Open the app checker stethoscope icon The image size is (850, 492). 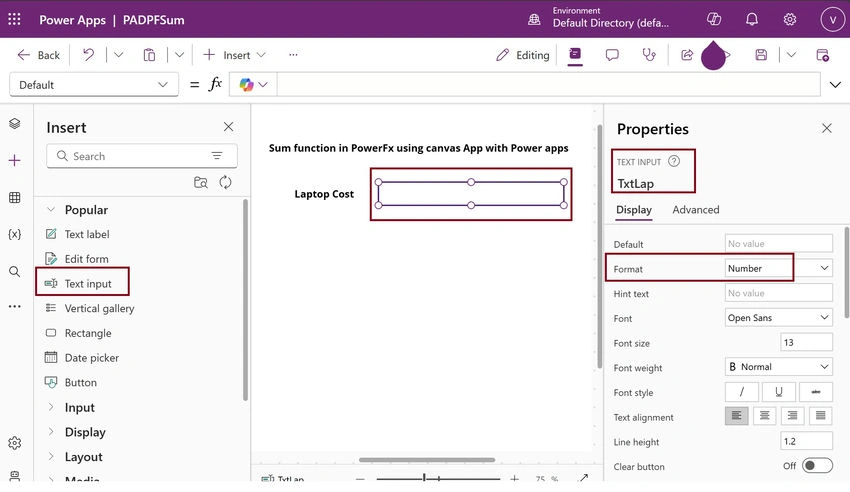coord(649,55)
